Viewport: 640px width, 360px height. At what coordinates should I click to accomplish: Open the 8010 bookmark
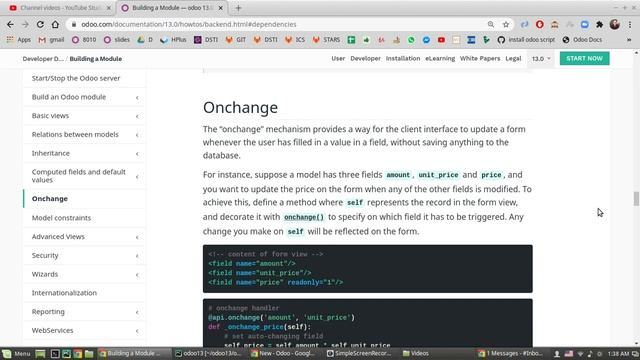pos(84,40)
